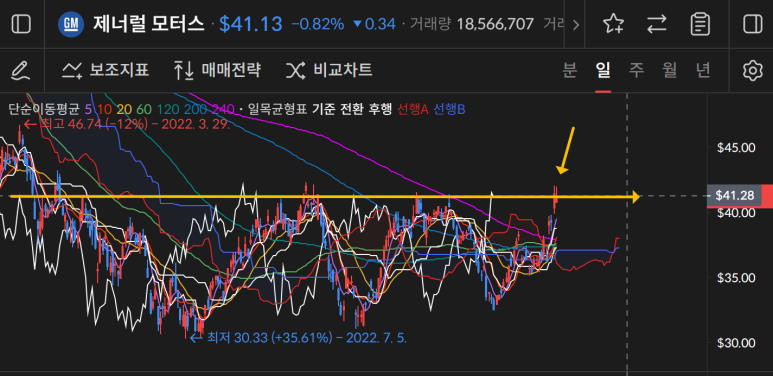
Task: Toggle the right sidebar panel icon
Action: (x=752, y=24)
